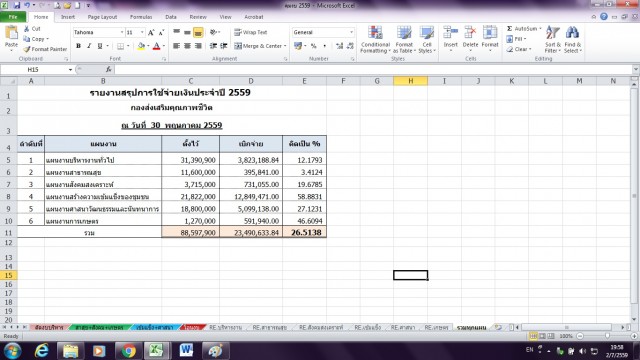Image resolution: width=640 pixels, height=360 pixels.
Task: Click the Orientation text angle icon
Action: tap(213, 32)
